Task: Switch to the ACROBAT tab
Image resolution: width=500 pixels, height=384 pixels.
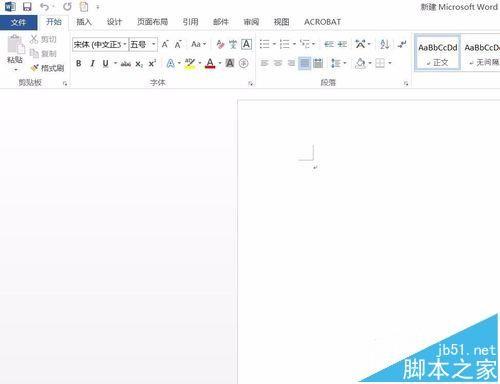Action: coord(322,22)
